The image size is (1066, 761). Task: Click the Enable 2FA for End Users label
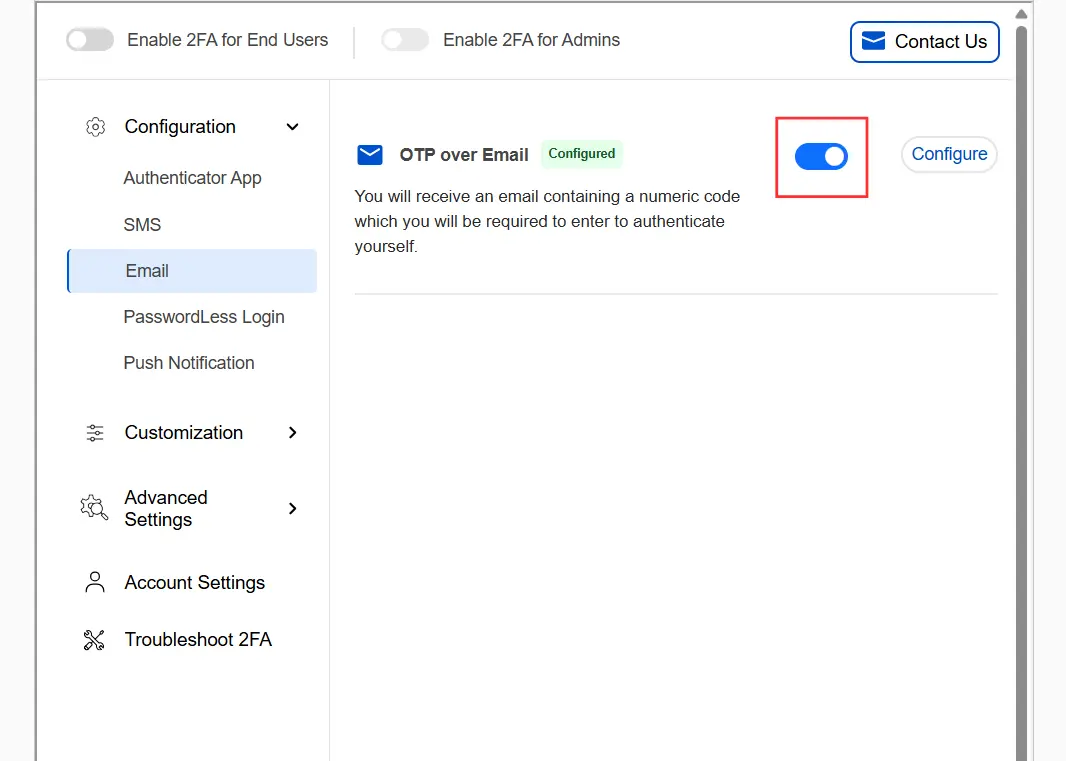tap(228, 40)
